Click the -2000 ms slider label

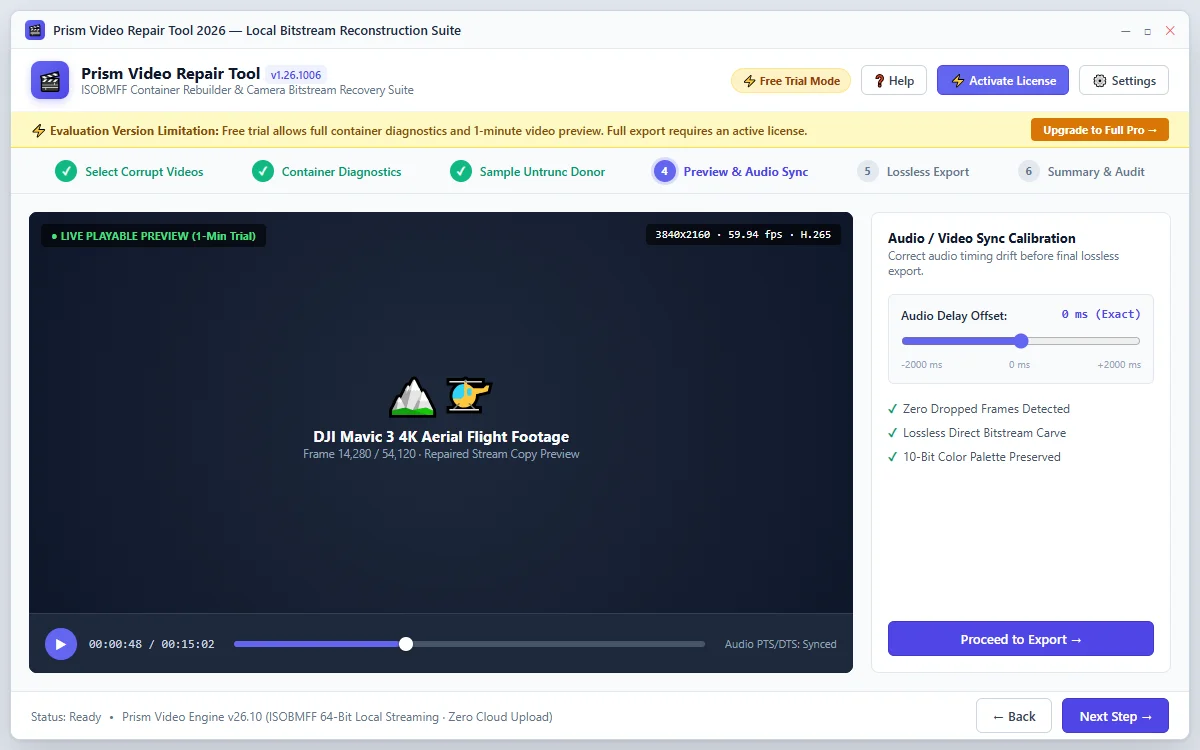click(922, 365)
